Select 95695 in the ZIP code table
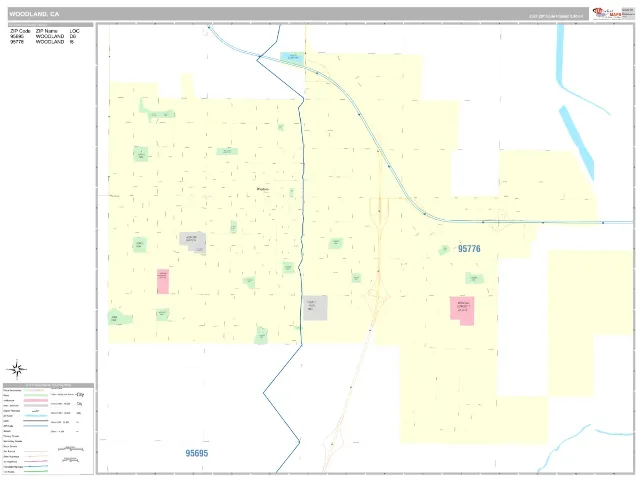This screenshot has height=480, width=640. pos(17,36)
